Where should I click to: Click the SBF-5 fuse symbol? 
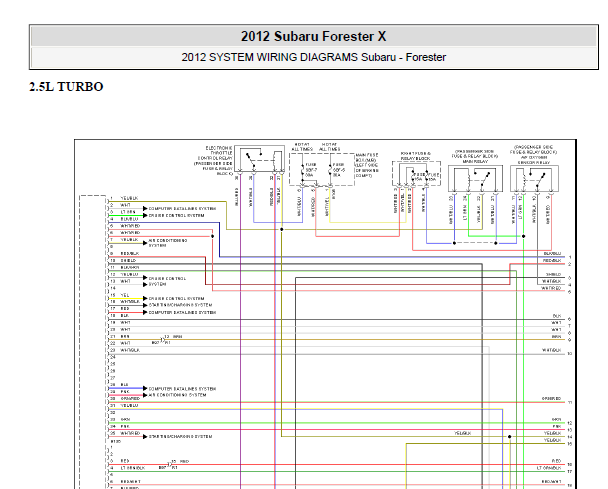330,169
